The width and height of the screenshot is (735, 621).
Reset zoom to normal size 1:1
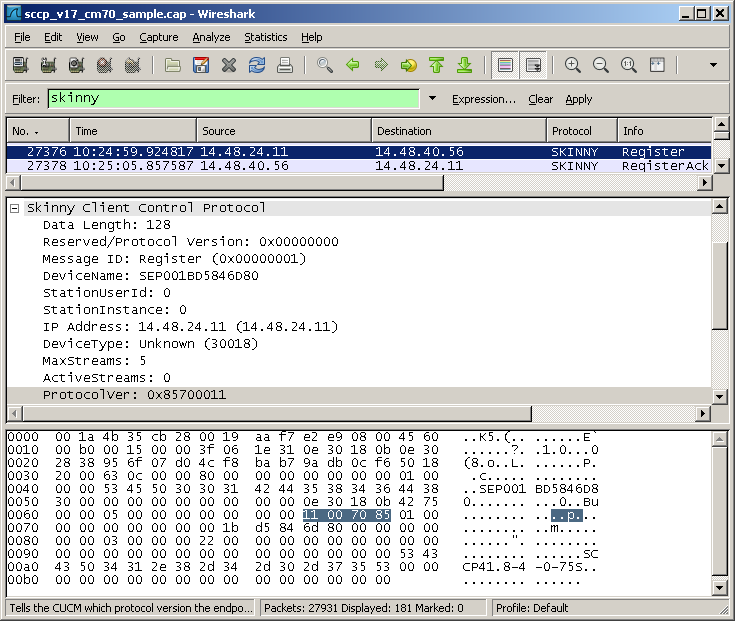point(629,65)
